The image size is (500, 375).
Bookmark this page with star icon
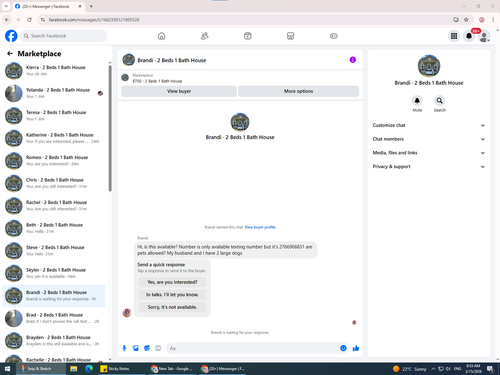(x=466, y=20)
